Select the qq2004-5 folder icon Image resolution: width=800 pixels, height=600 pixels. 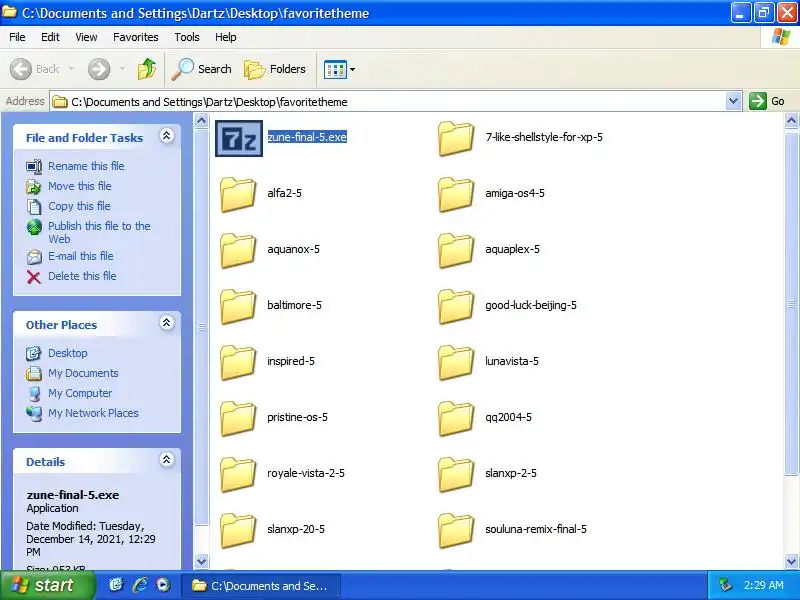click(x=456, y=418)
